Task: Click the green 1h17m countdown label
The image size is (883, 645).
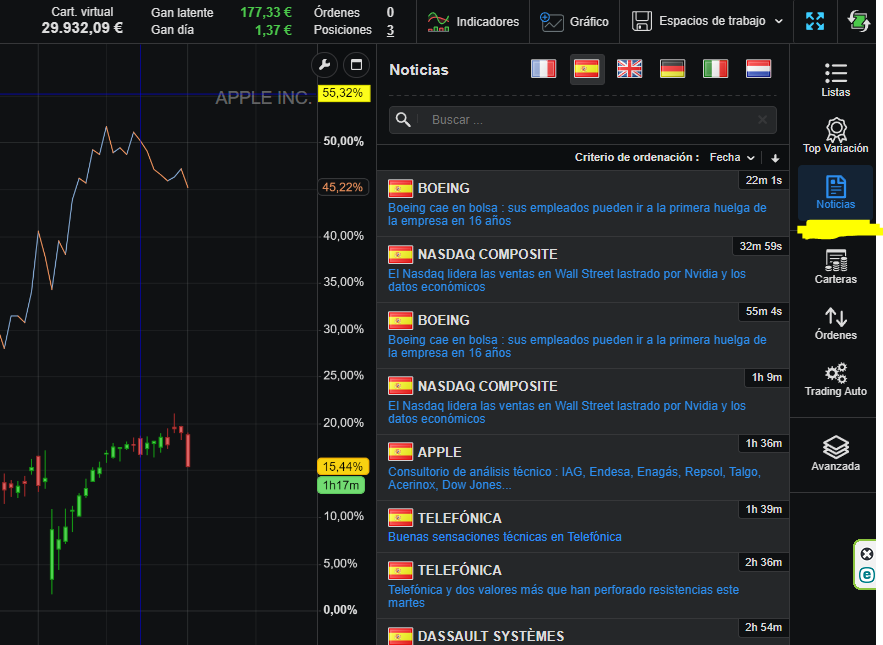Action: click(341, 485)
